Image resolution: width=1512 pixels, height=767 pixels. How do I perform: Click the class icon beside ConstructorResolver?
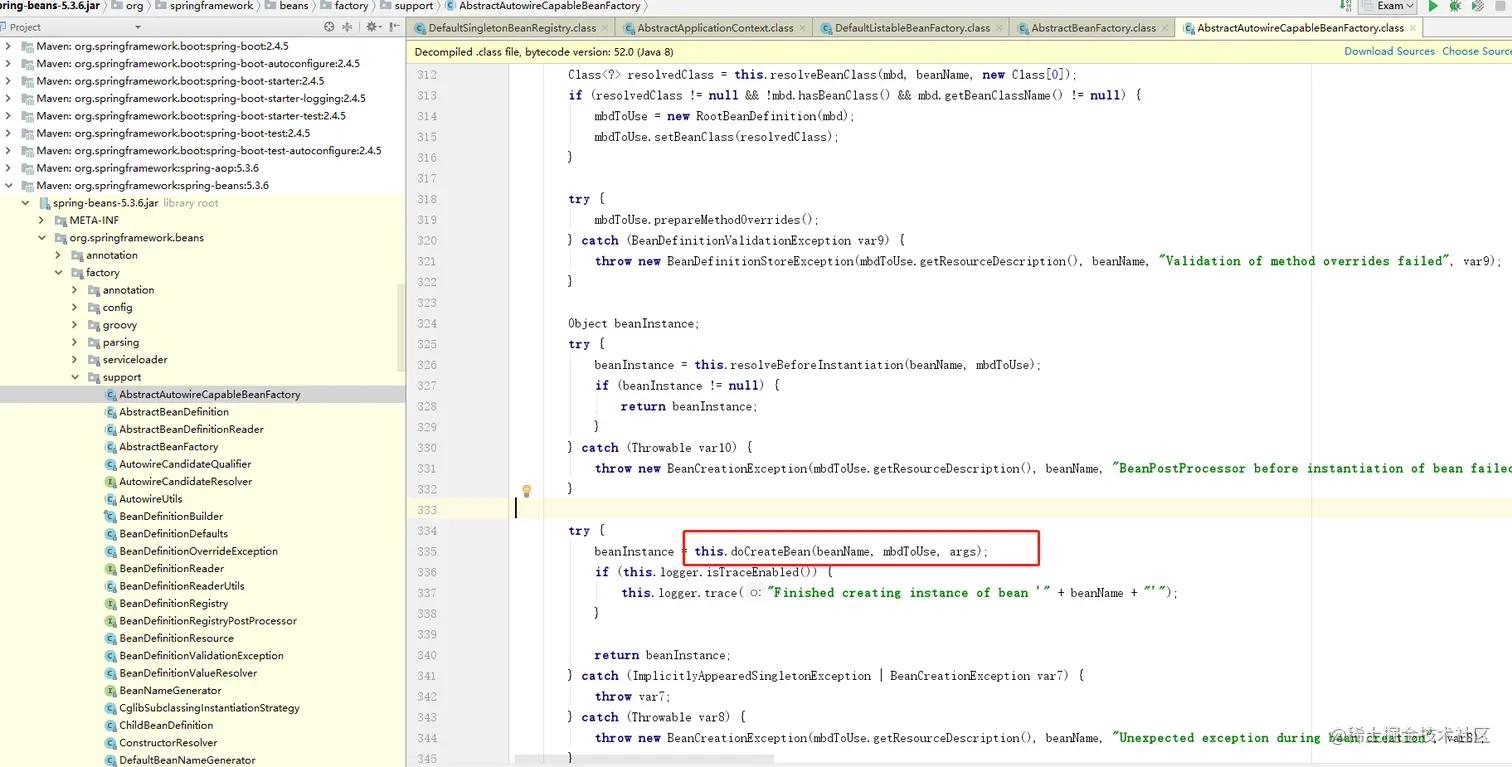tap(111, 743)
